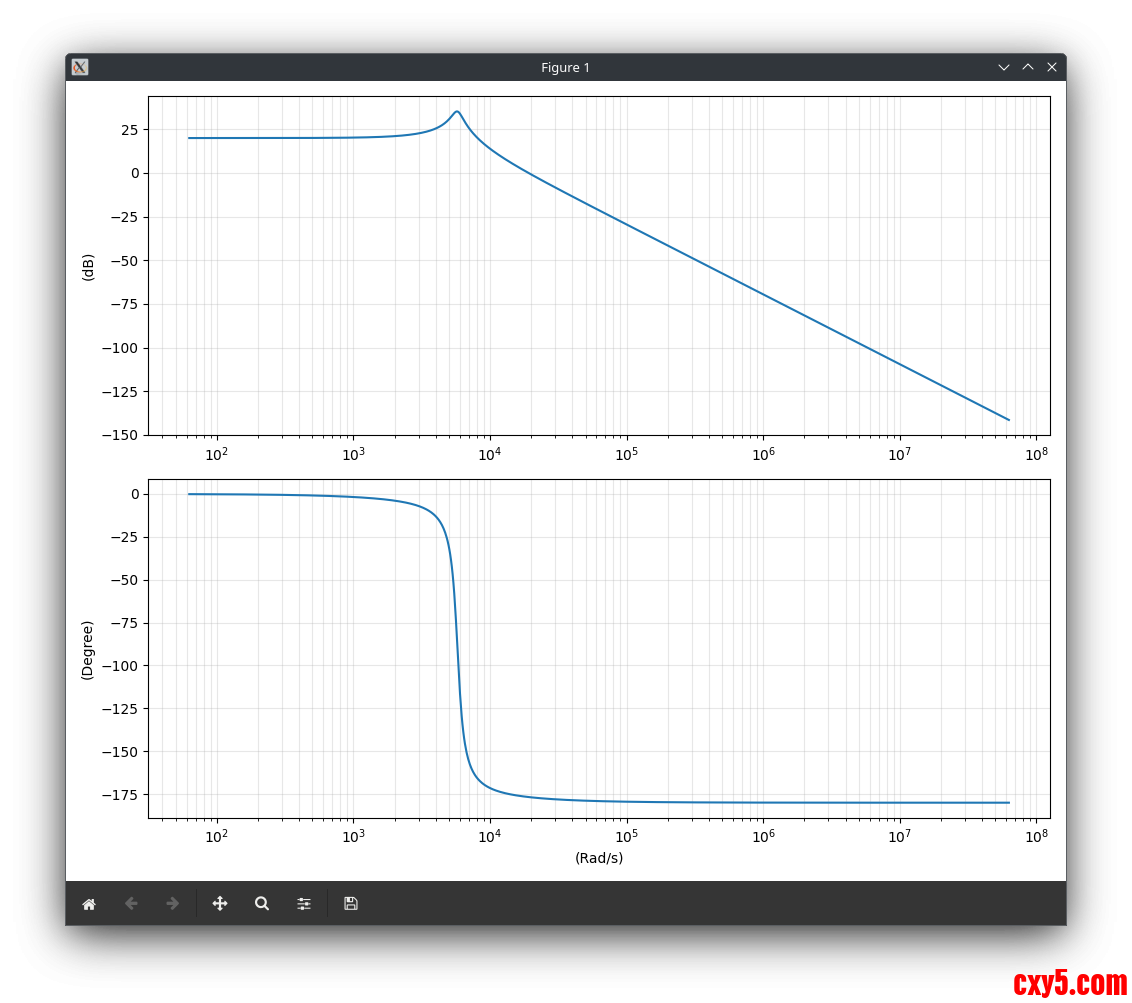
Task: Click the window icon in the title bar
Action: pyautogui.click(x=80, y=67)
